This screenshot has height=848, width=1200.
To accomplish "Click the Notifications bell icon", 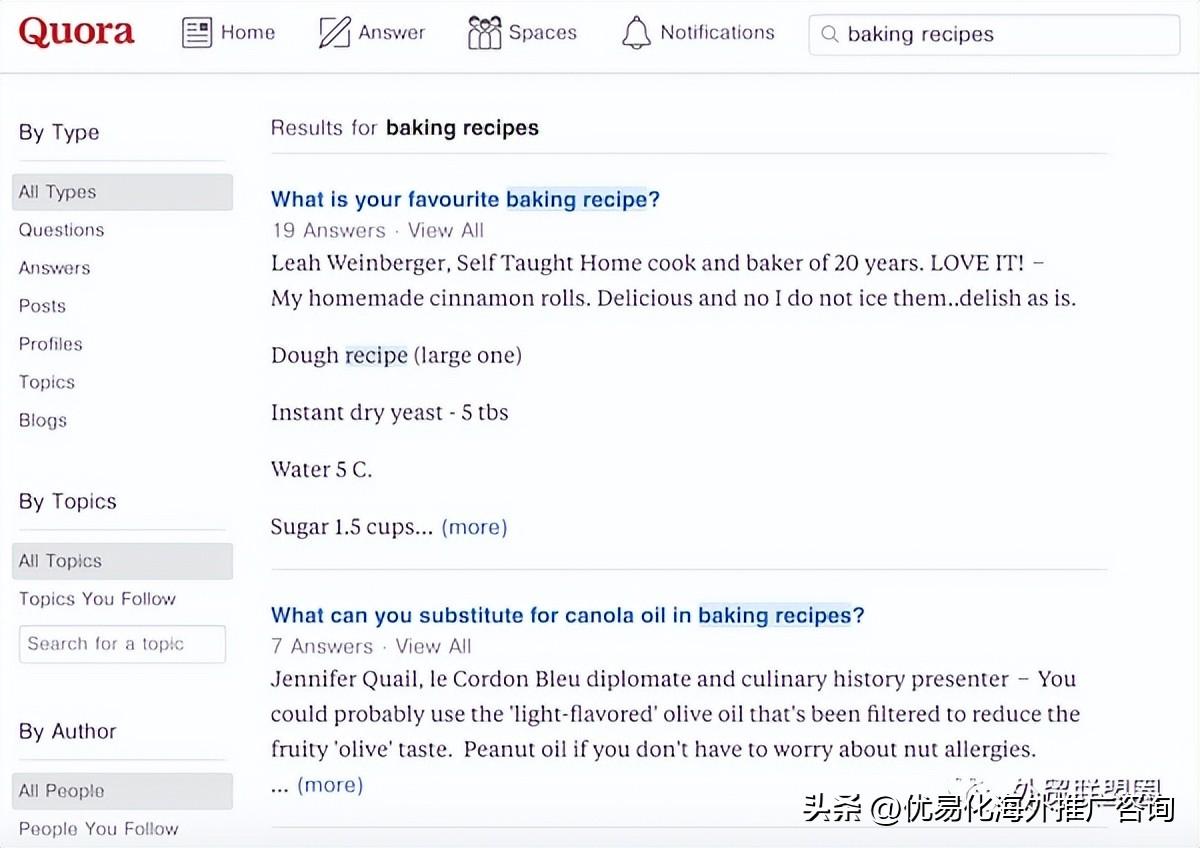I will coord(636,33).
